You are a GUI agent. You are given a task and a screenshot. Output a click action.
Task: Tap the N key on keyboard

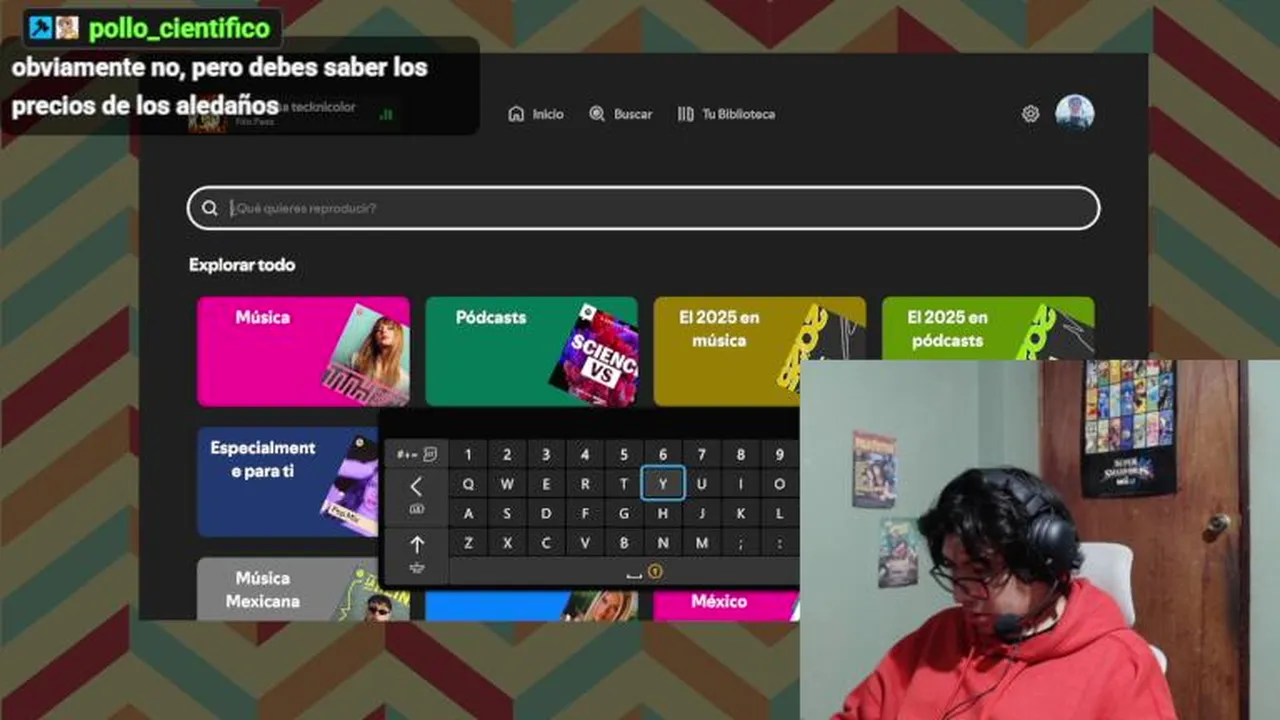[x=663, y=543]
